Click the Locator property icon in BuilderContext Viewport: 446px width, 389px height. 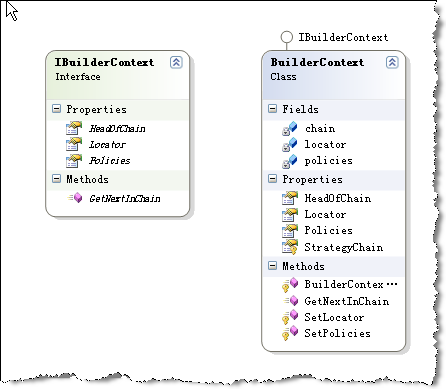[x=290, y=214]
